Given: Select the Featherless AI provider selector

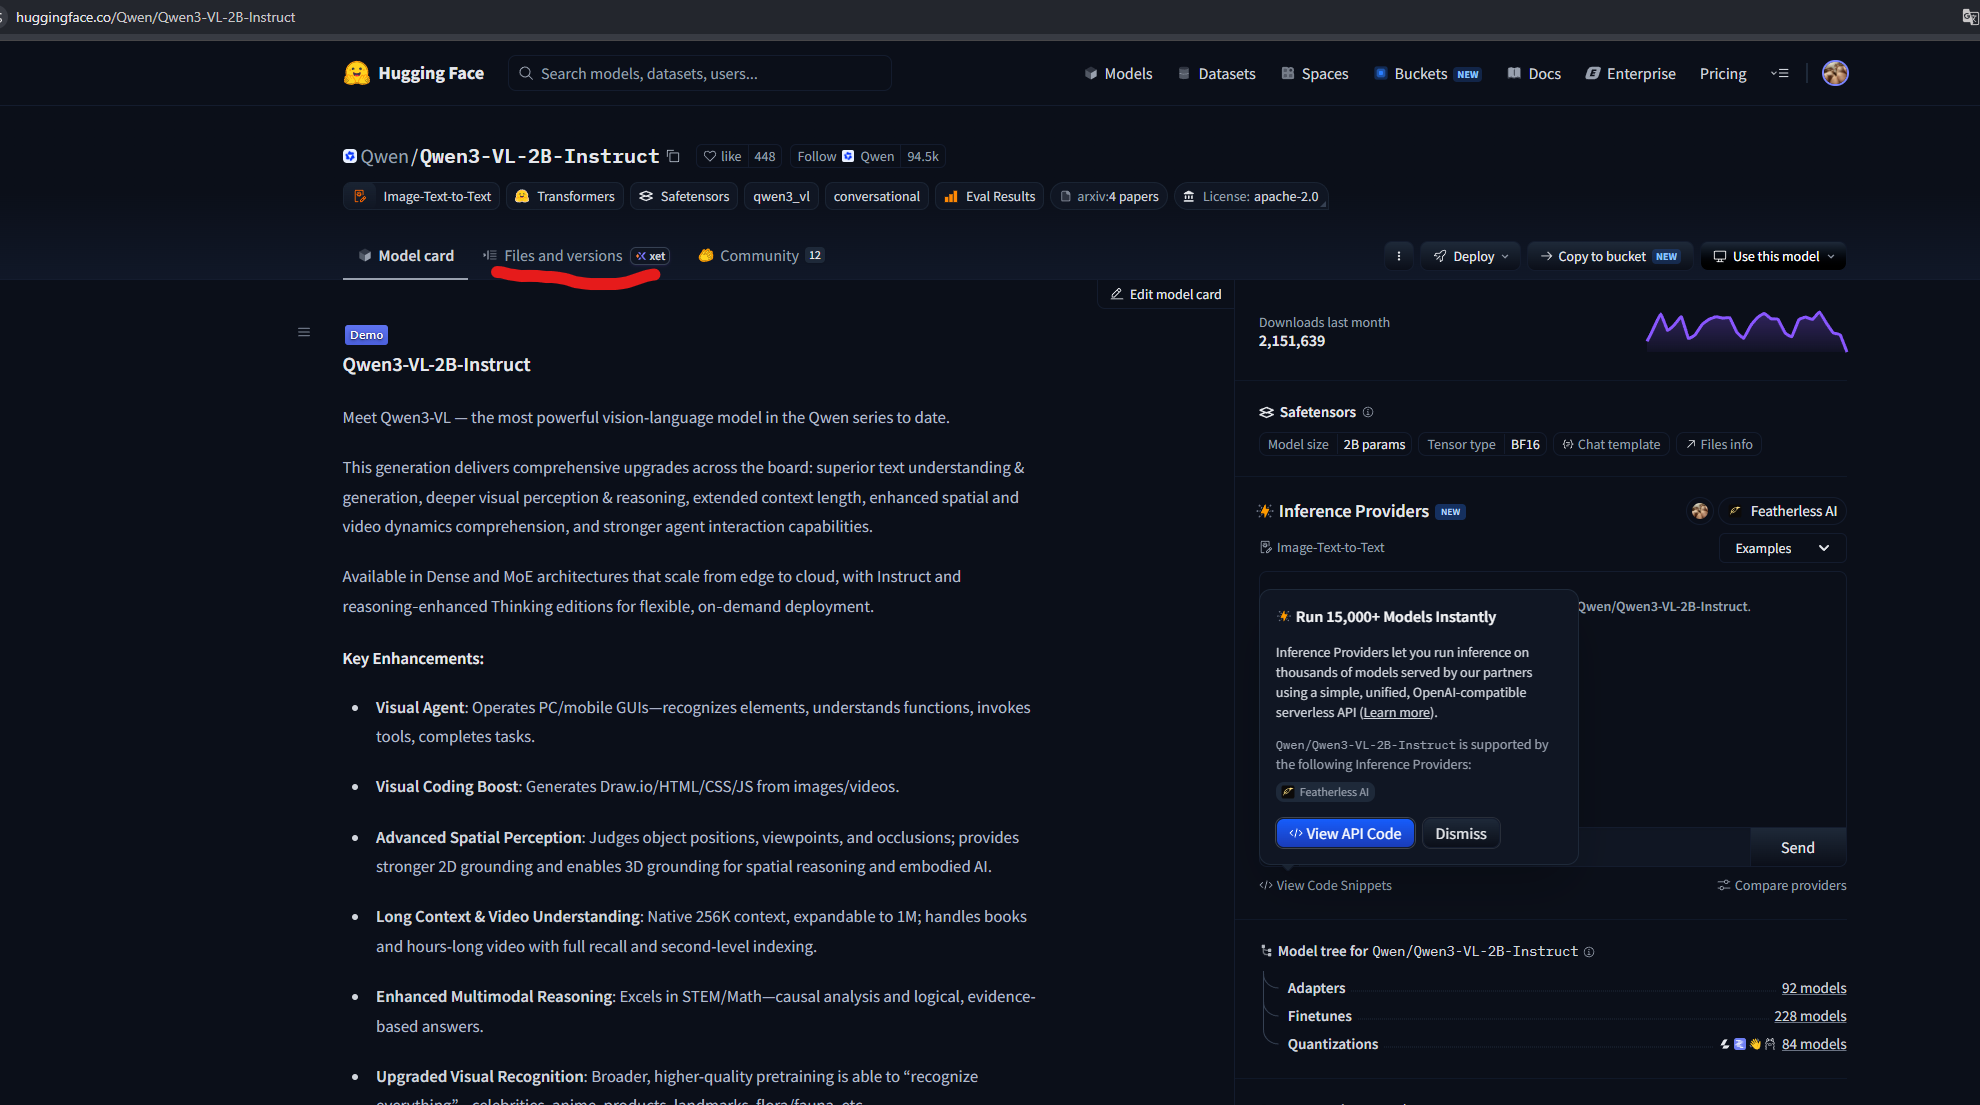Looking at the screenshot, I should pos(1783,511).
